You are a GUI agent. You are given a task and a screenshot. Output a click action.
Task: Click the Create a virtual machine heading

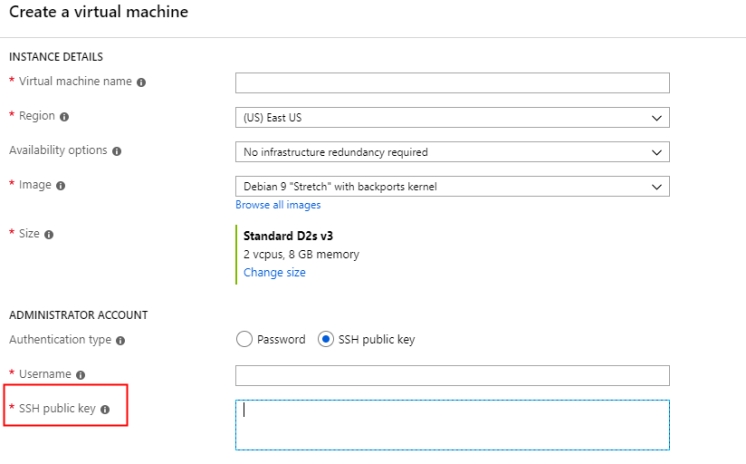98,12
